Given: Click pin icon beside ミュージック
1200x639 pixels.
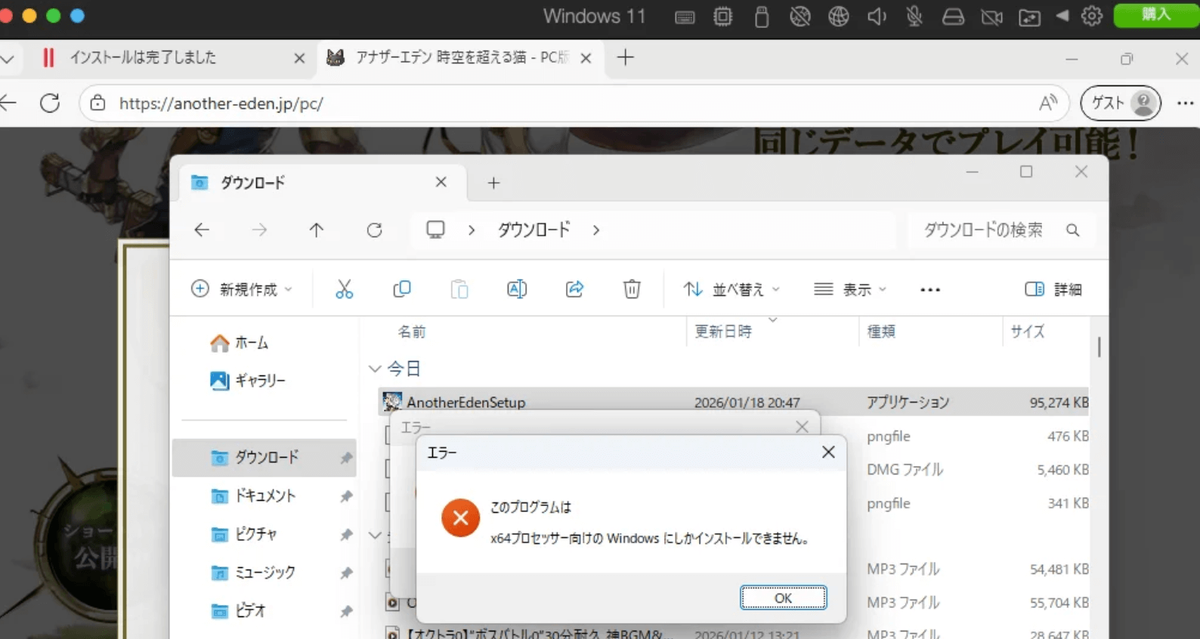Looking at the screenshot, I should pos(346,573).
